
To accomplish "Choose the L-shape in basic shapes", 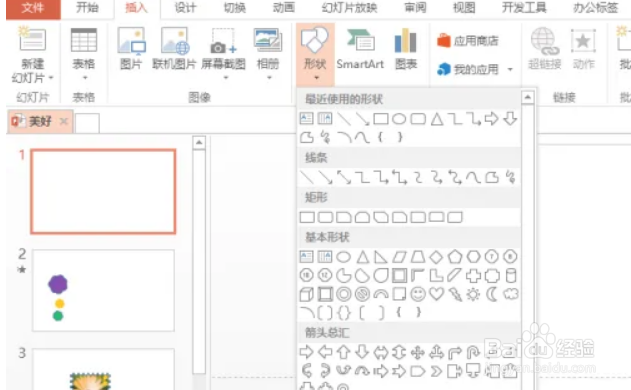I will pyautogui.click(x=436, y=276).
